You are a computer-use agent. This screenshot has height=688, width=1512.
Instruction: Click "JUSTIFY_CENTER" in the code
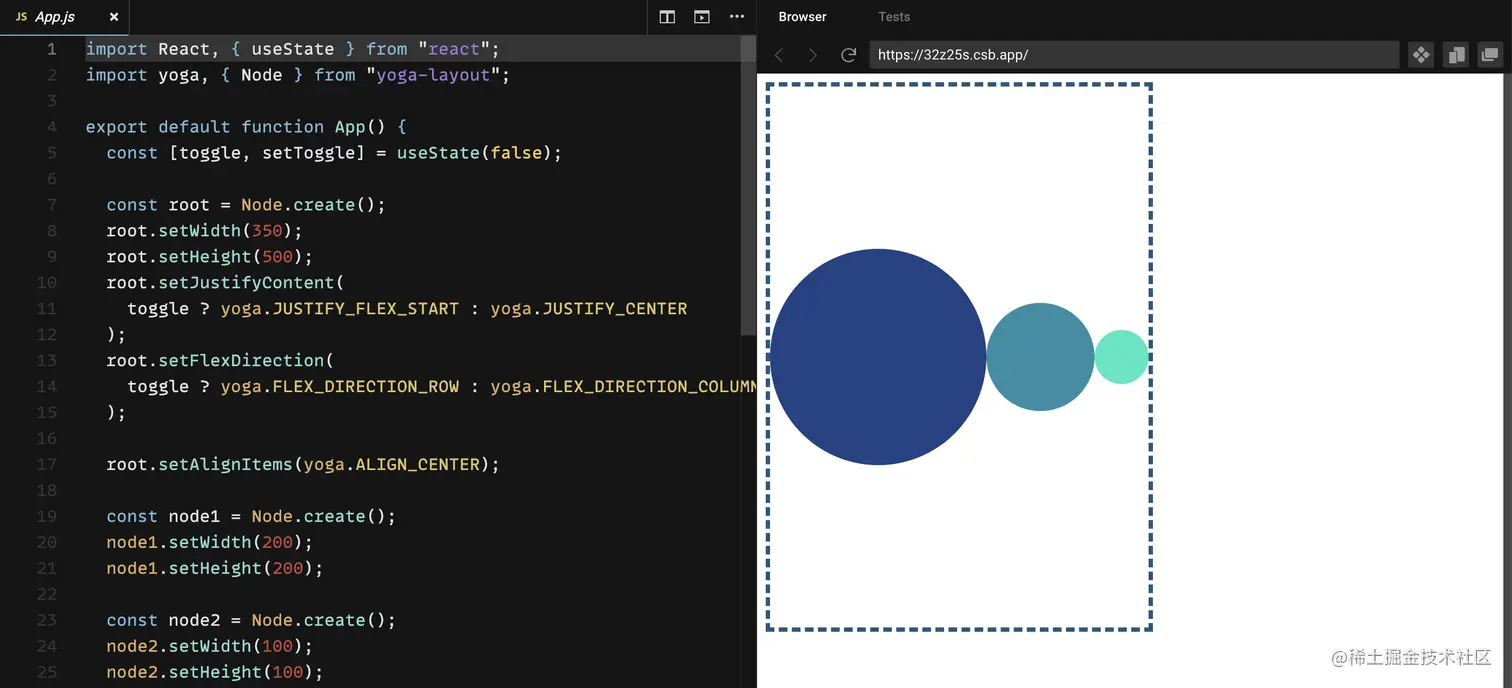pyautogui.click(x=614, y=308)
